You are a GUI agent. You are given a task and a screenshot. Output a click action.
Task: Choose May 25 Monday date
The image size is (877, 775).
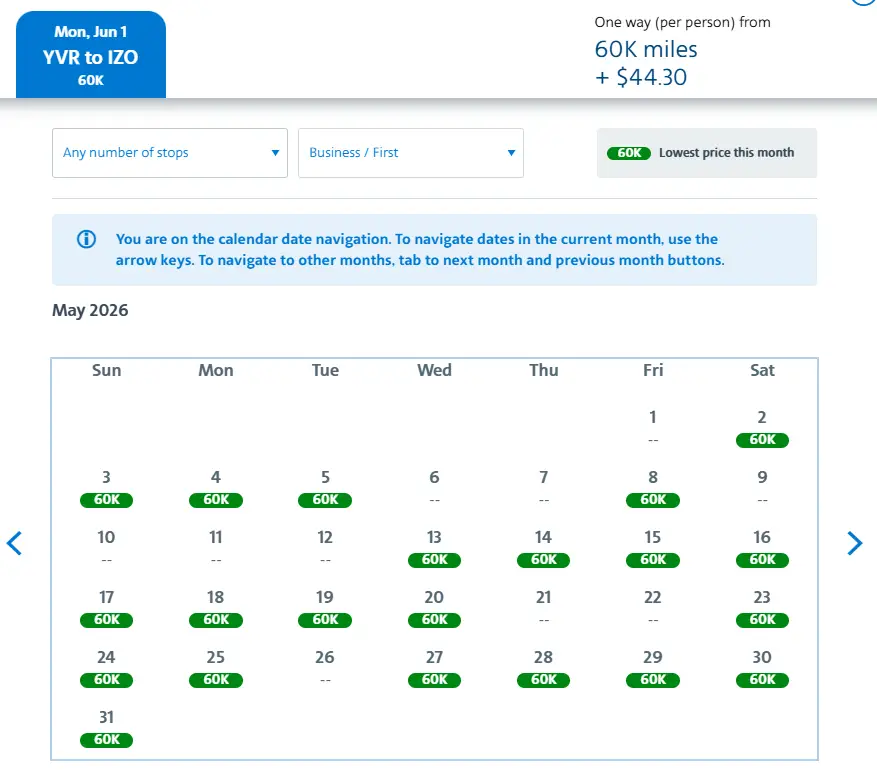click(x=216, y=668)
